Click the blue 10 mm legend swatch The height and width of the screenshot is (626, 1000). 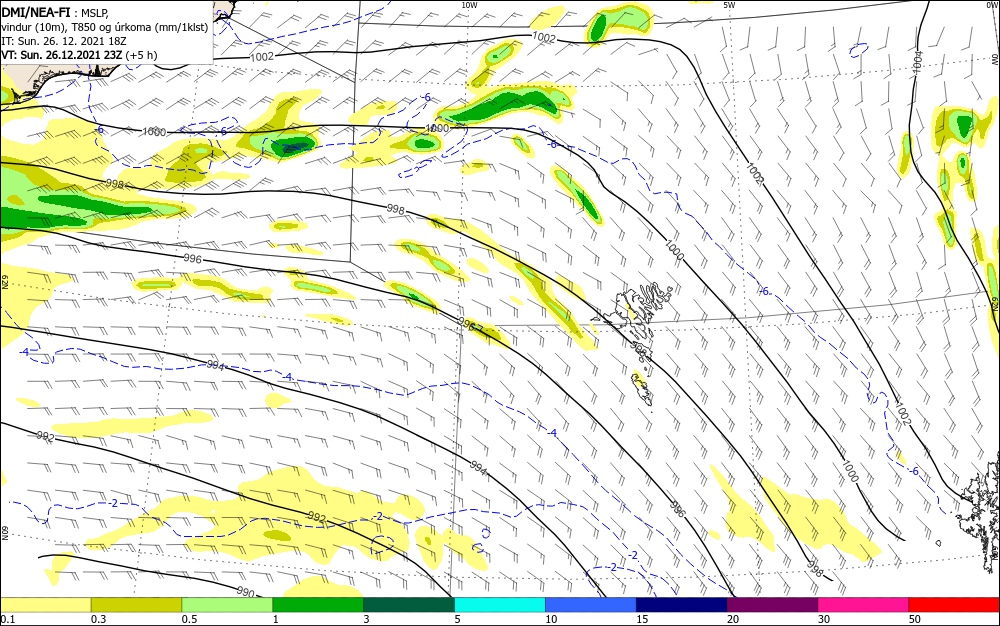pos(591,605)
